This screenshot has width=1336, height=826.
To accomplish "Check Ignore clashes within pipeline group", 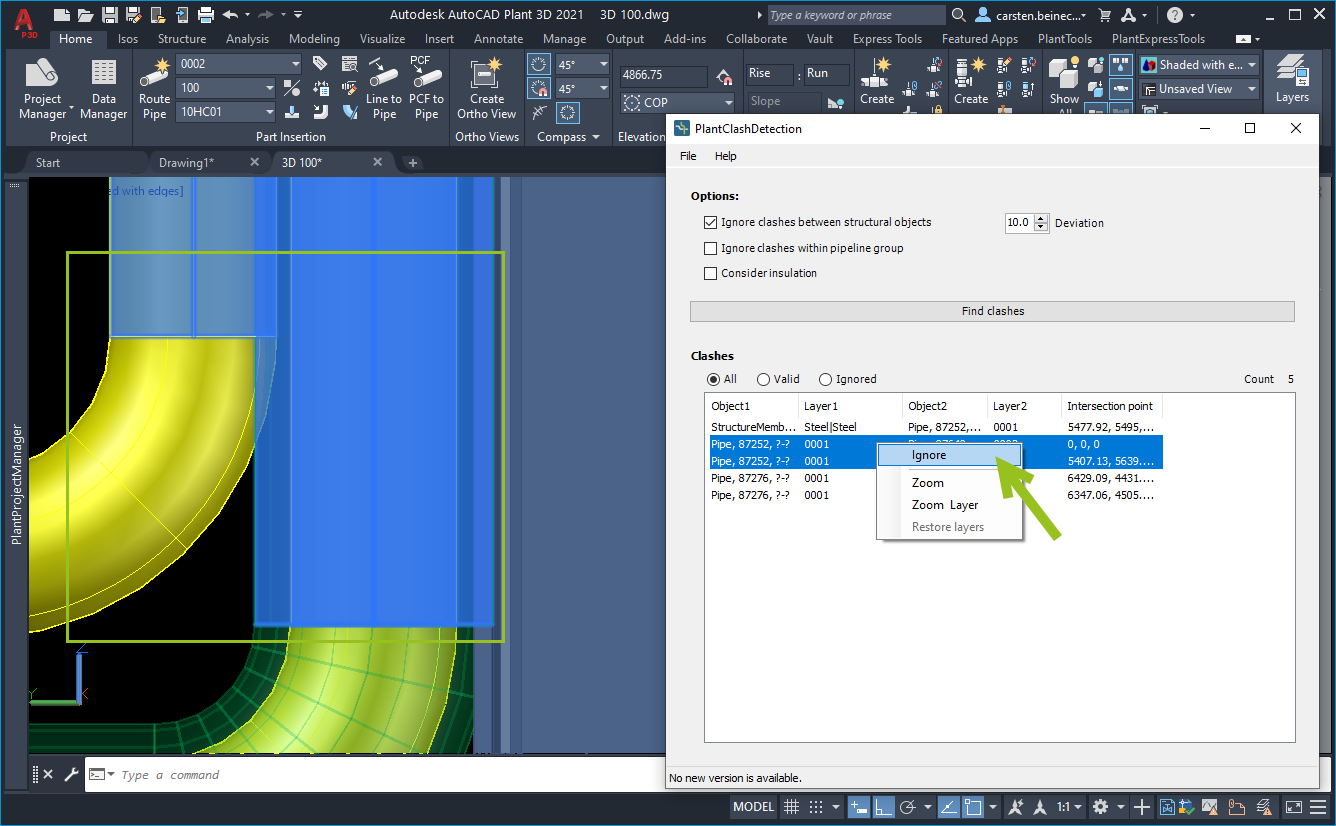I will coord(711,248).
